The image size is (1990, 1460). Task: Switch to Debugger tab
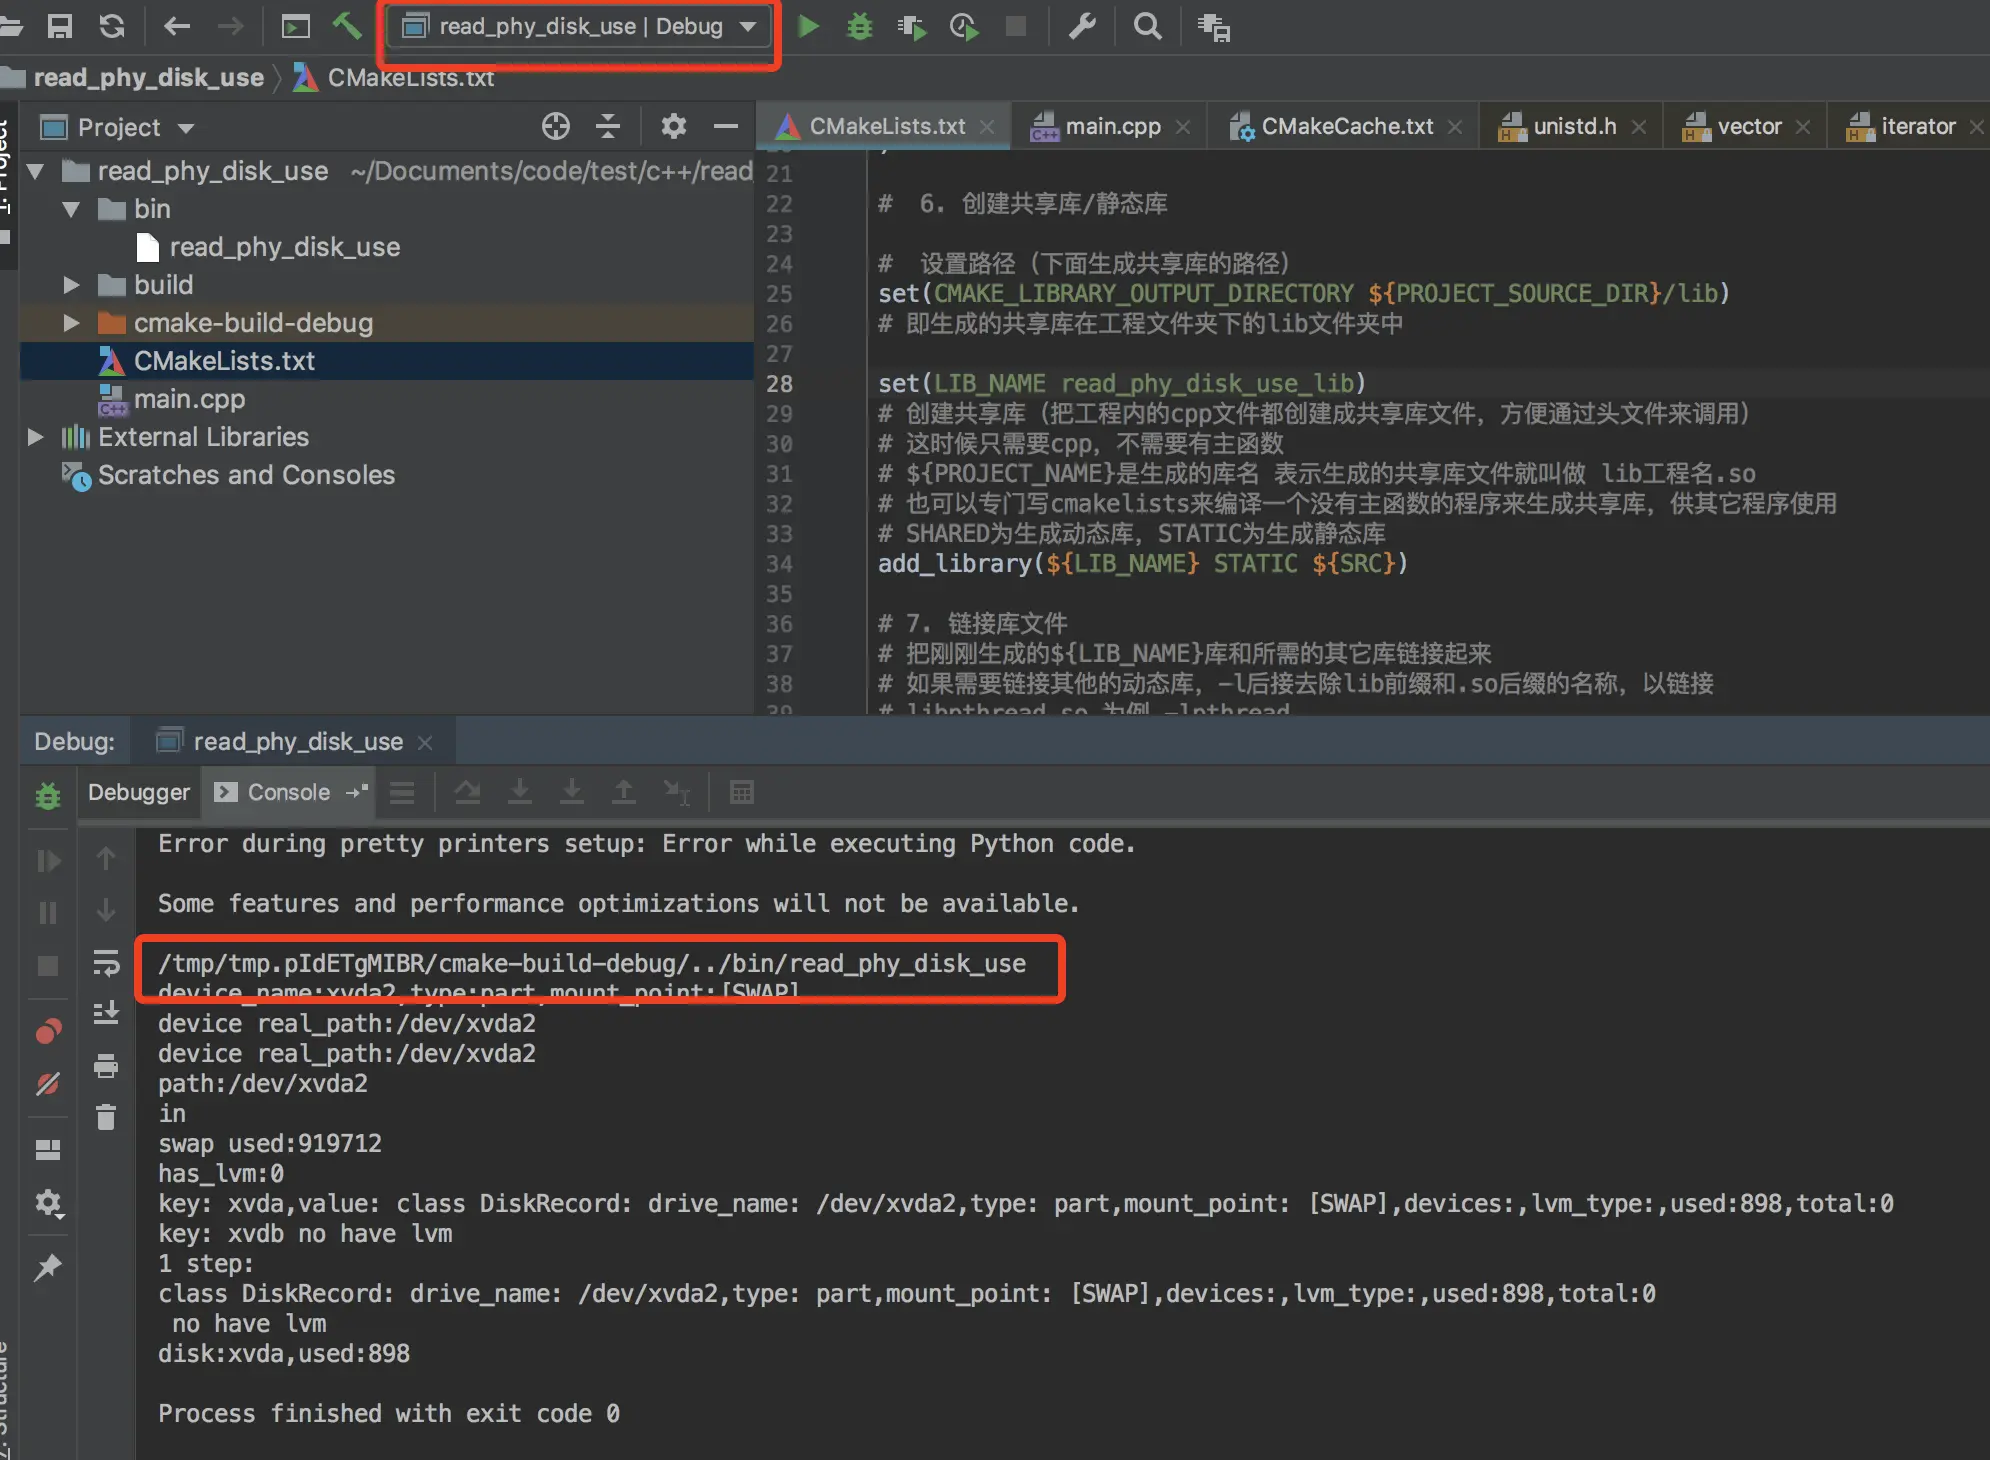point(139,793)
